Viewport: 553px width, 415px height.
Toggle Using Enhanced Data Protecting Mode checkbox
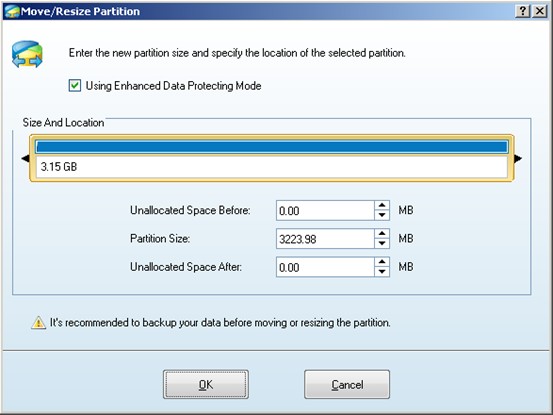coord(74,86)
